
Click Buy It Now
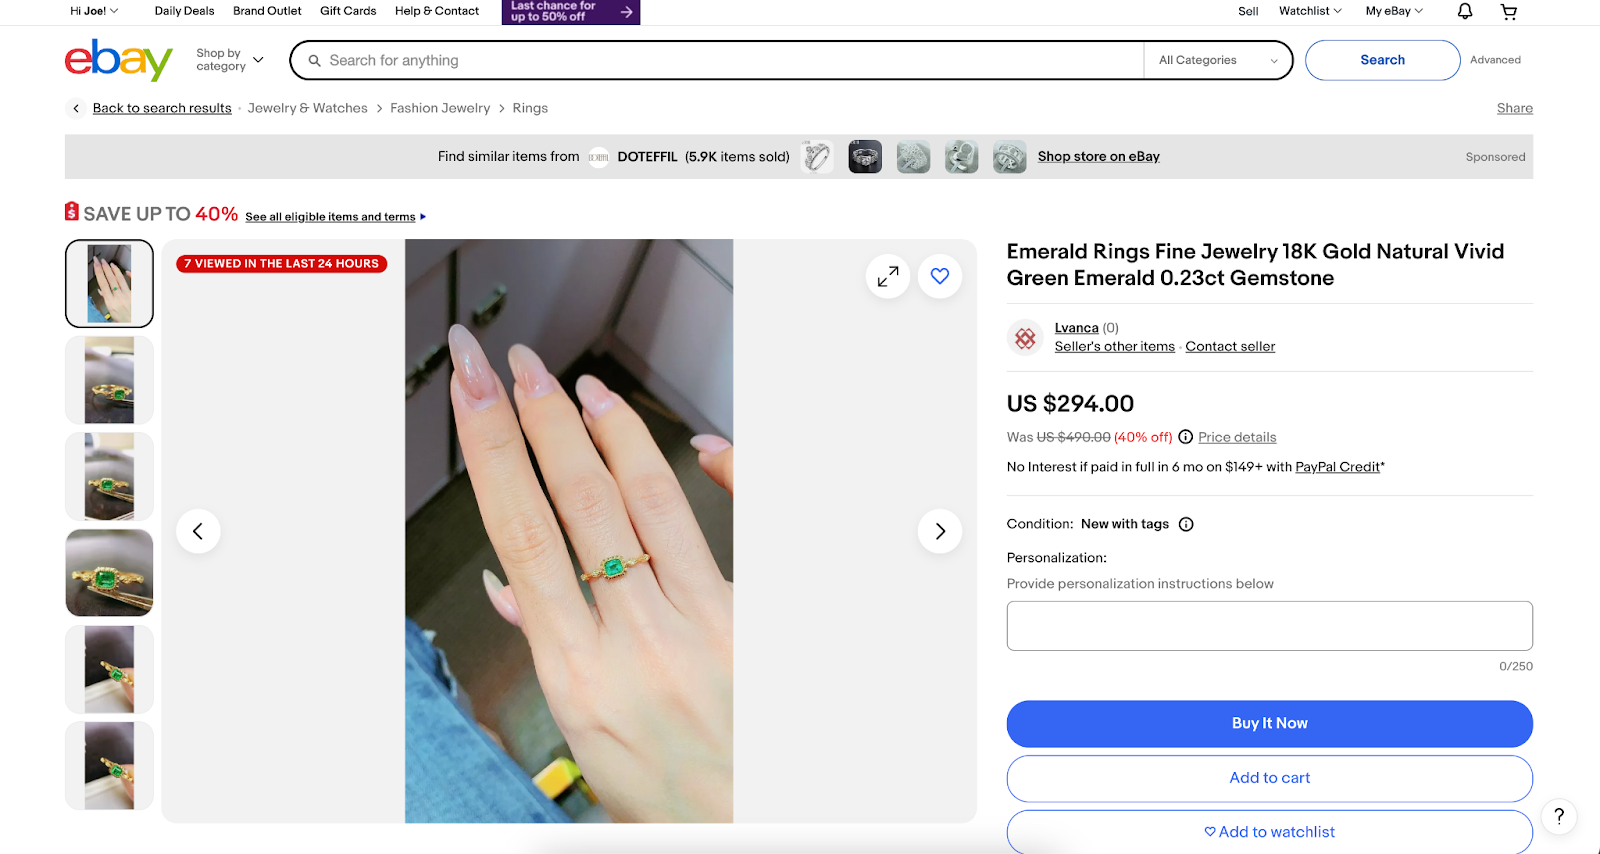click(1269, 723)
